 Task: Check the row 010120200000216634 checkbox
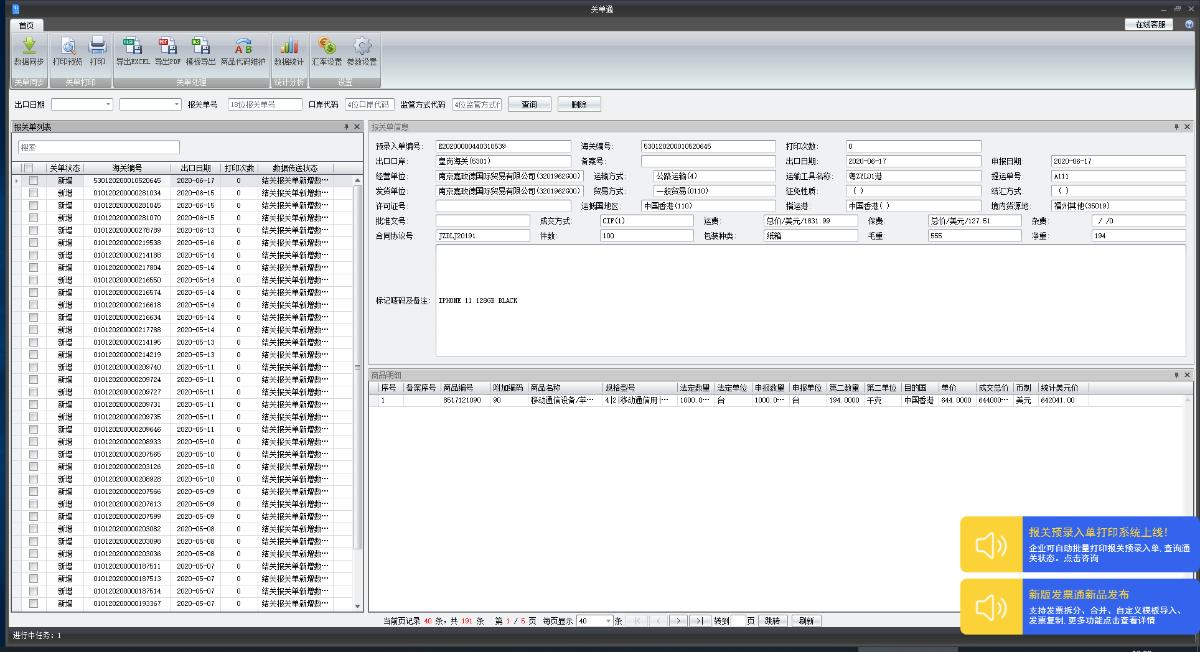pyautogui.click(x=33, y=317)
